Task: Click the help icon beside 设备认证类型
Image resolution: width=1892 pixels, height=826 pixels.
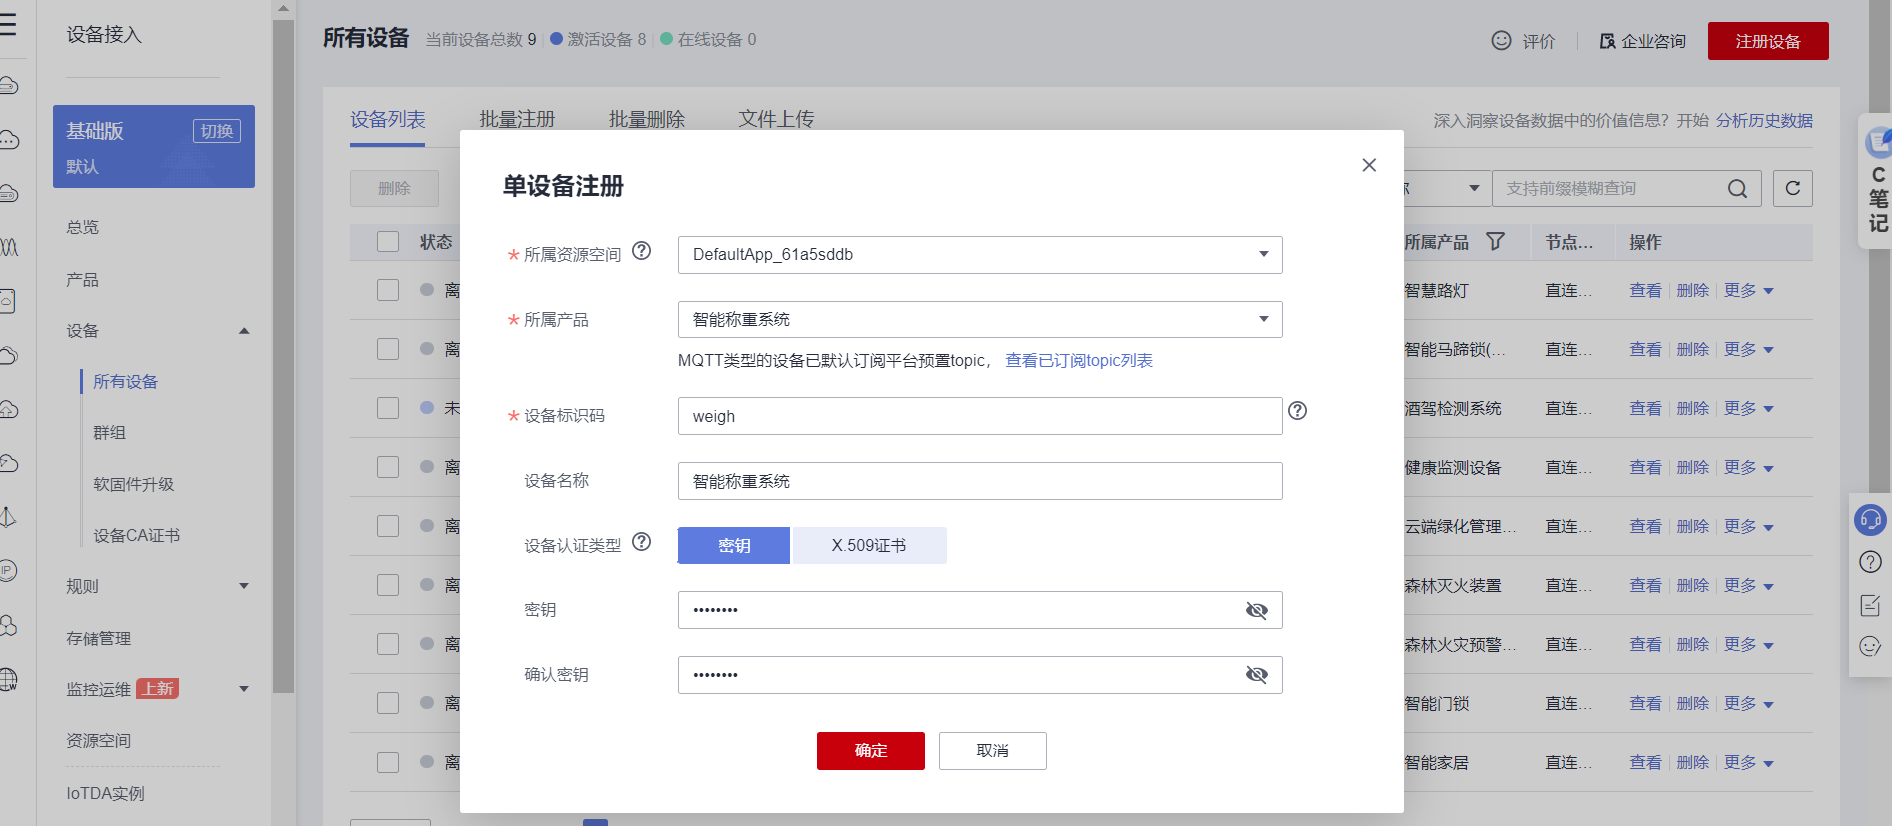Action: [x=642, y=541]
